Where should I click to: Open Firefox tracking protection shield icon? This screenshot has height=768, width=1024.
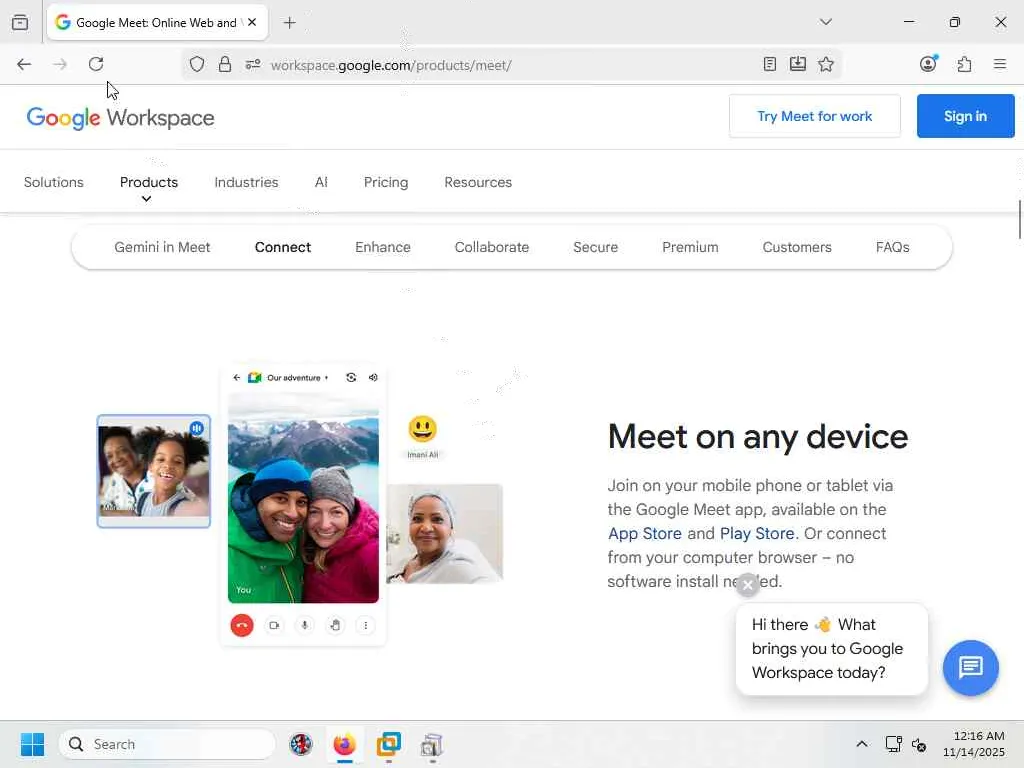[197, 64]
